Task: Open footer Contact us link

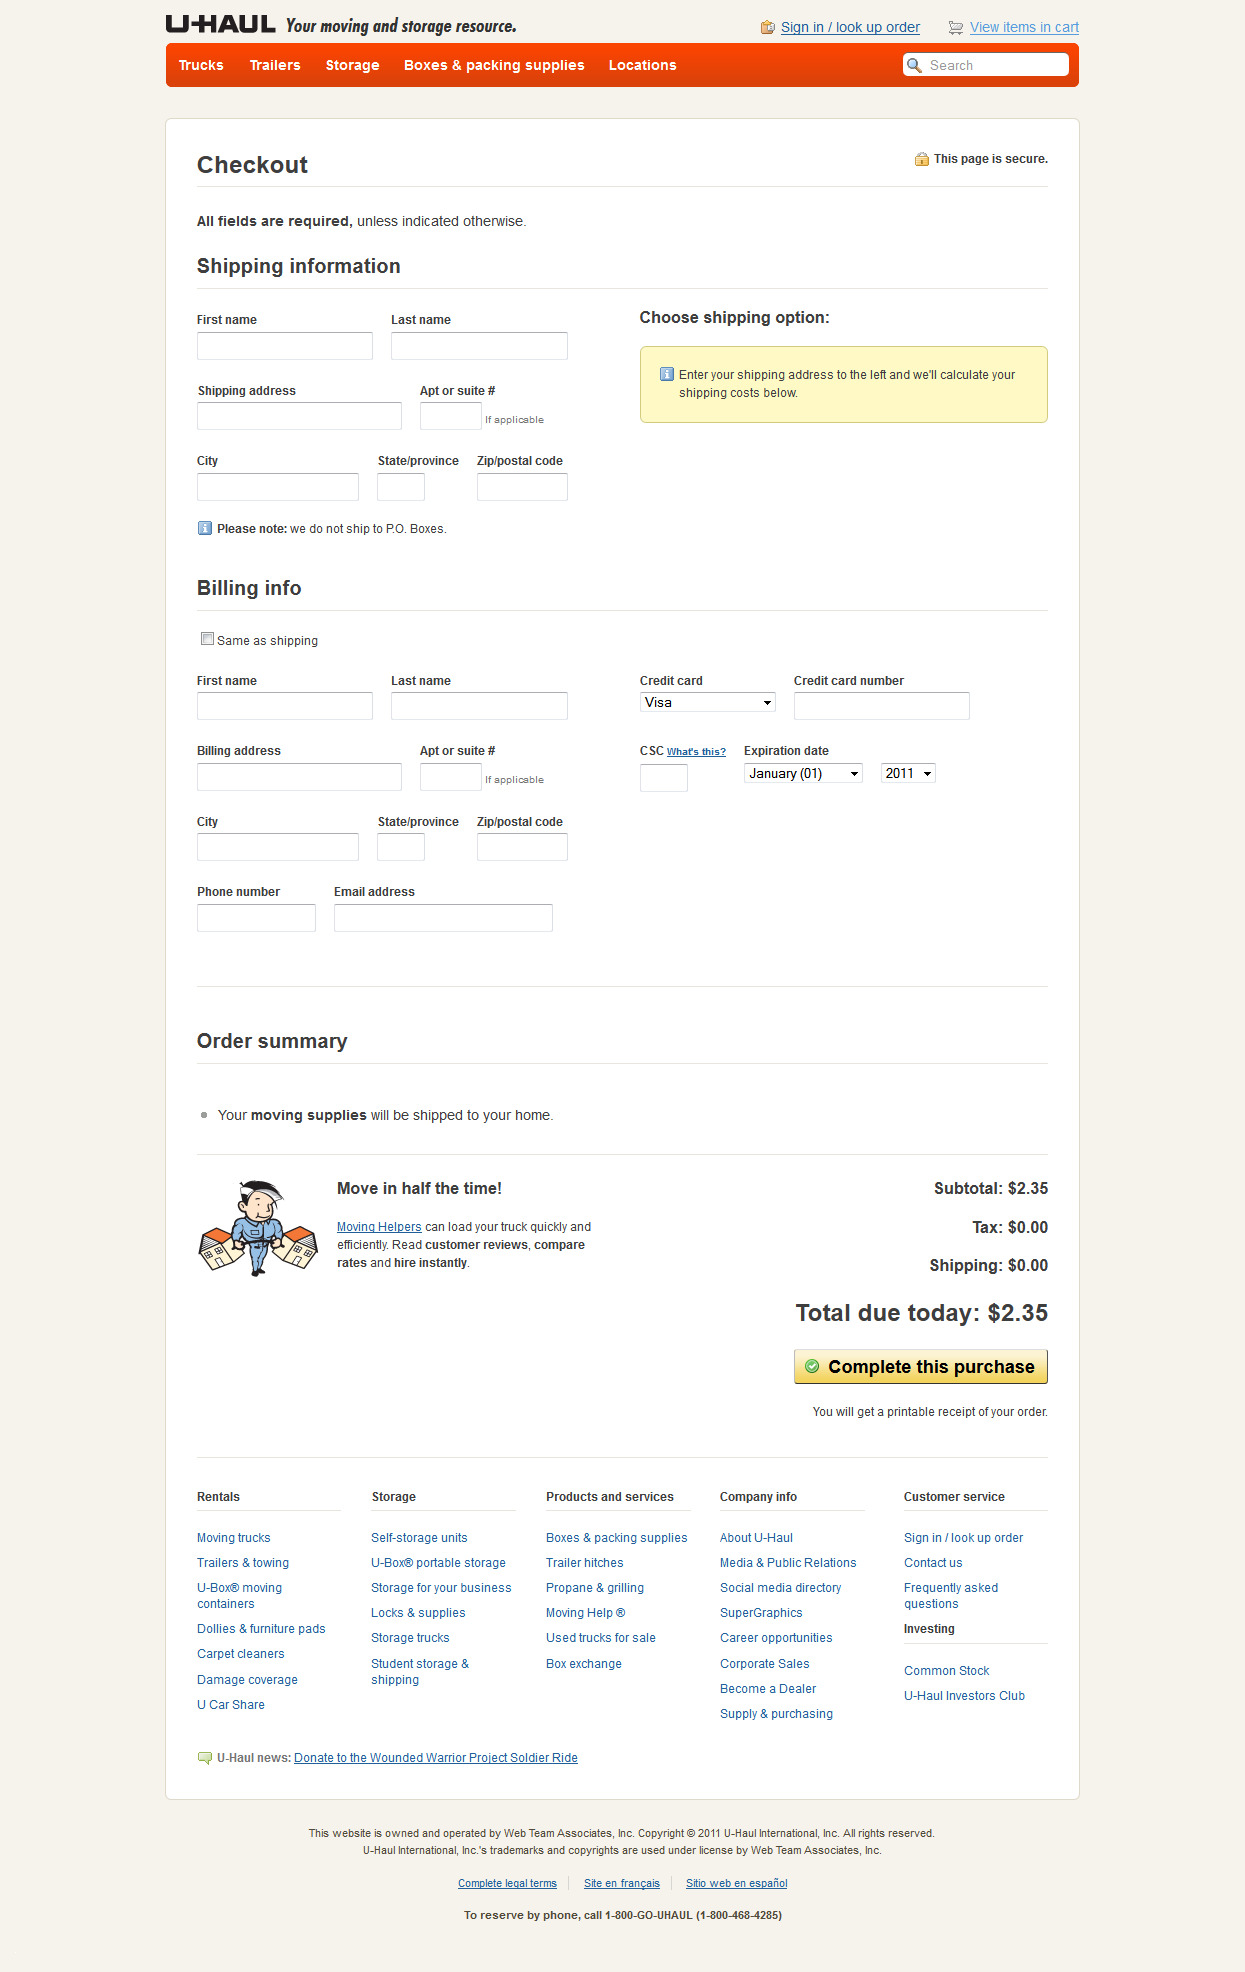Action: click(933, 1563)
